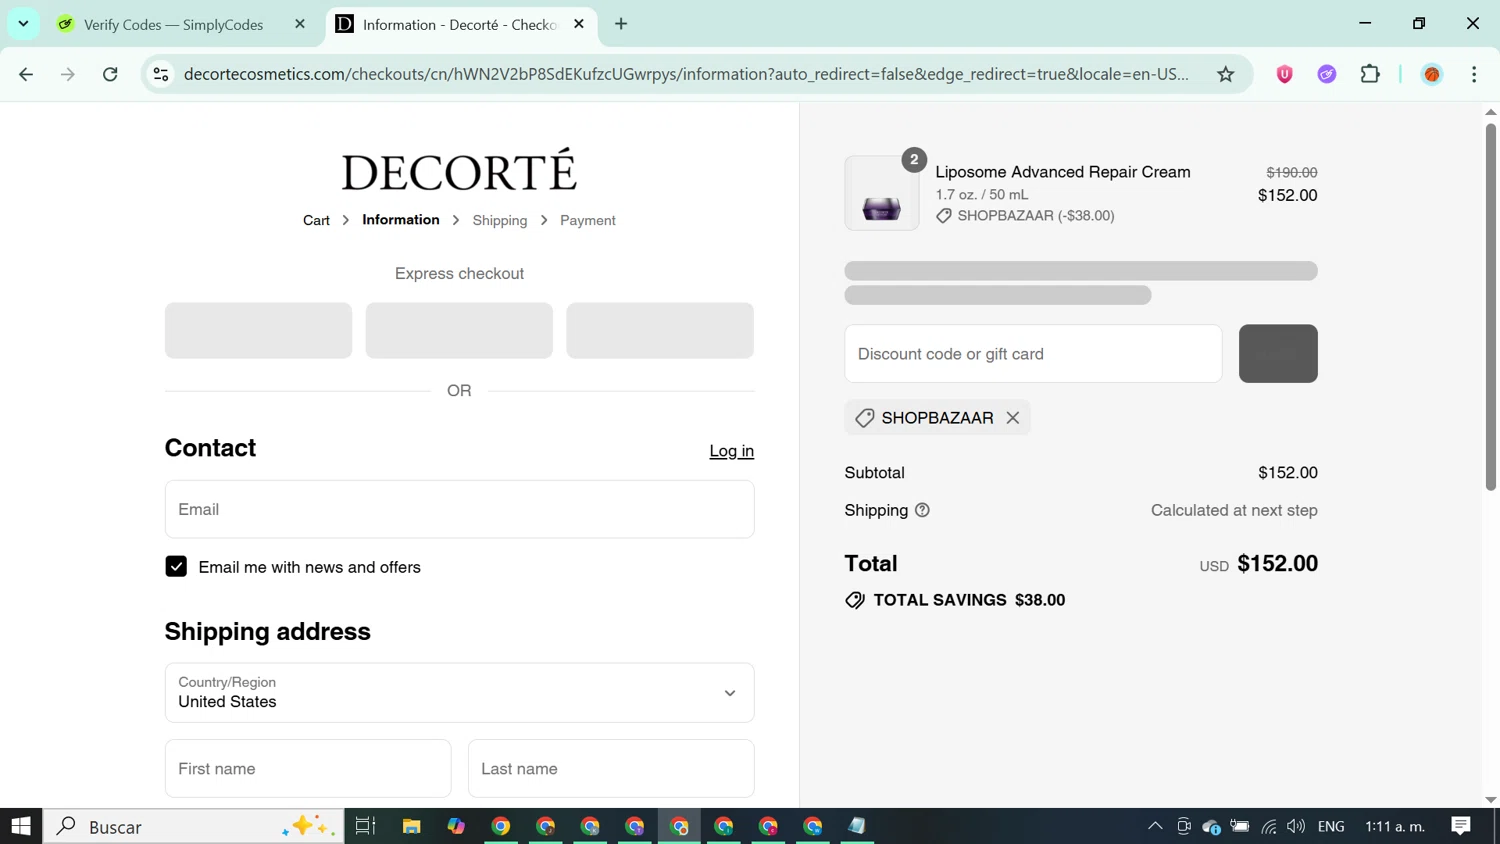Click the page address bar URL
1500x844 pixels.
tap(686, 74)
